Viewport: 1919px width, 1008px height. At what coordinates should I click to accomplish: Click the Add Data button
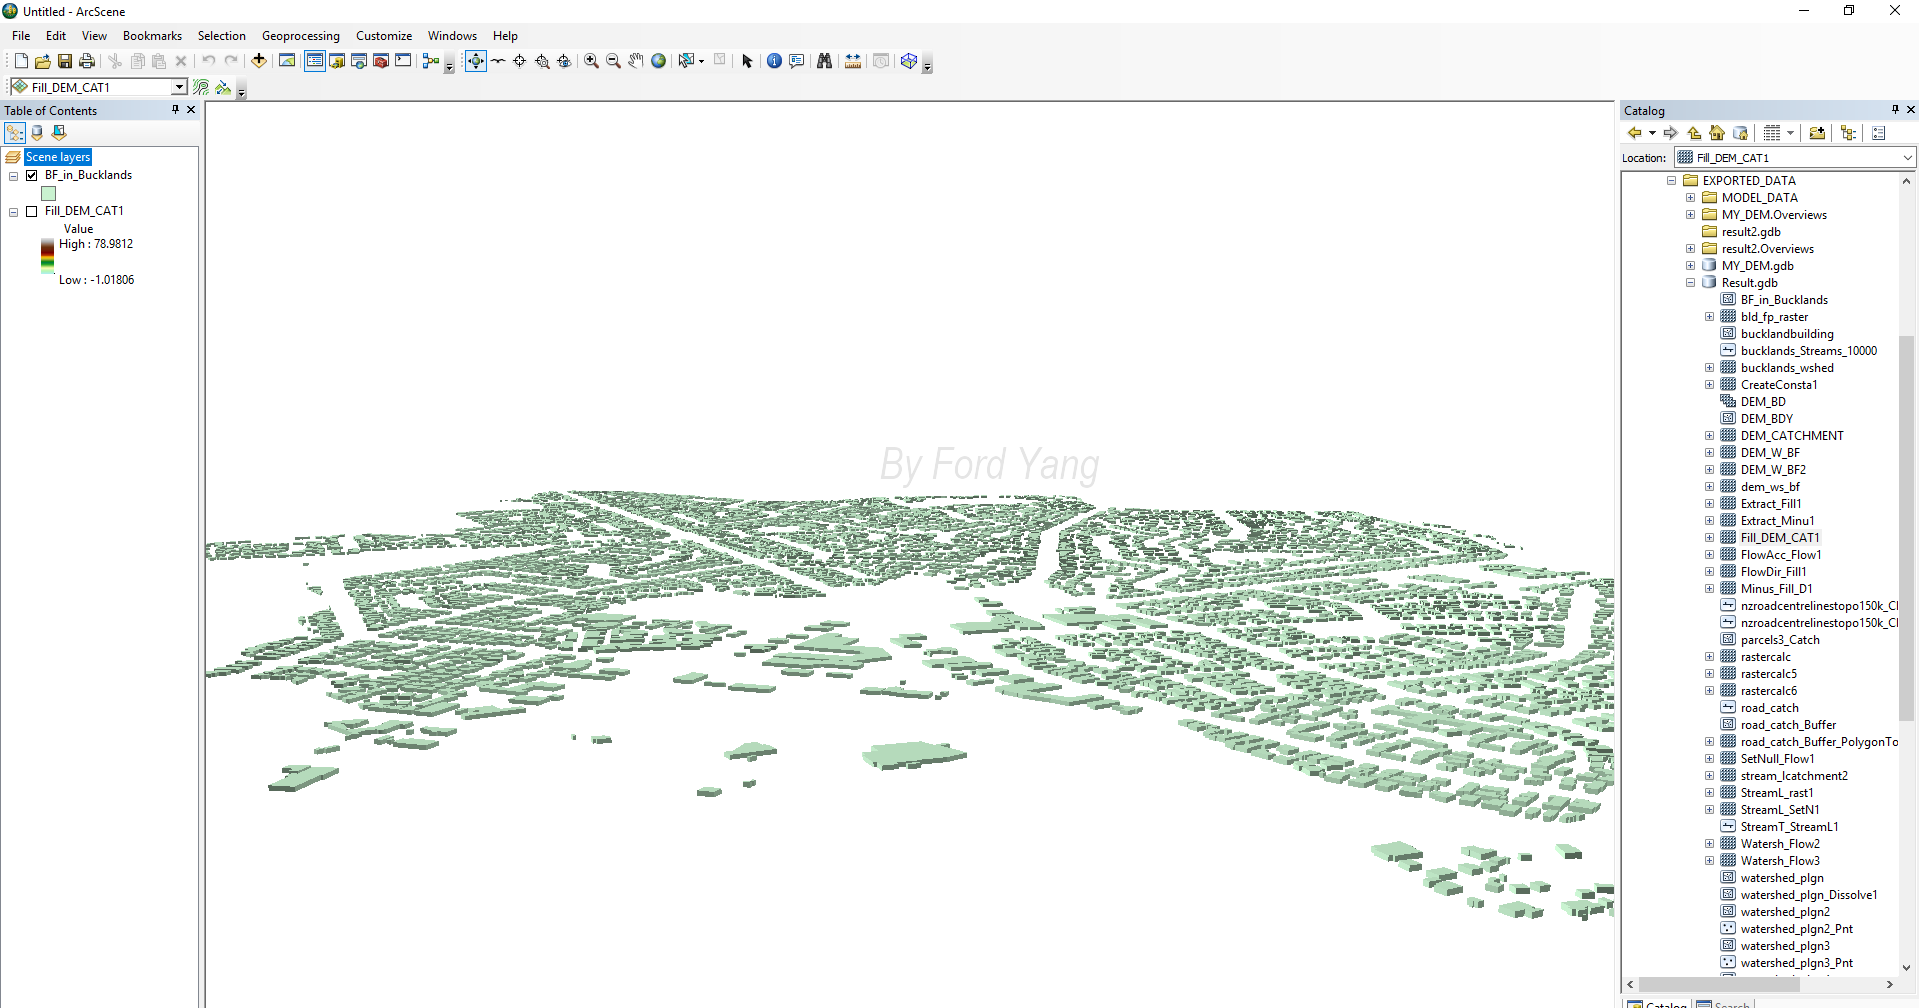click(259, 61)
